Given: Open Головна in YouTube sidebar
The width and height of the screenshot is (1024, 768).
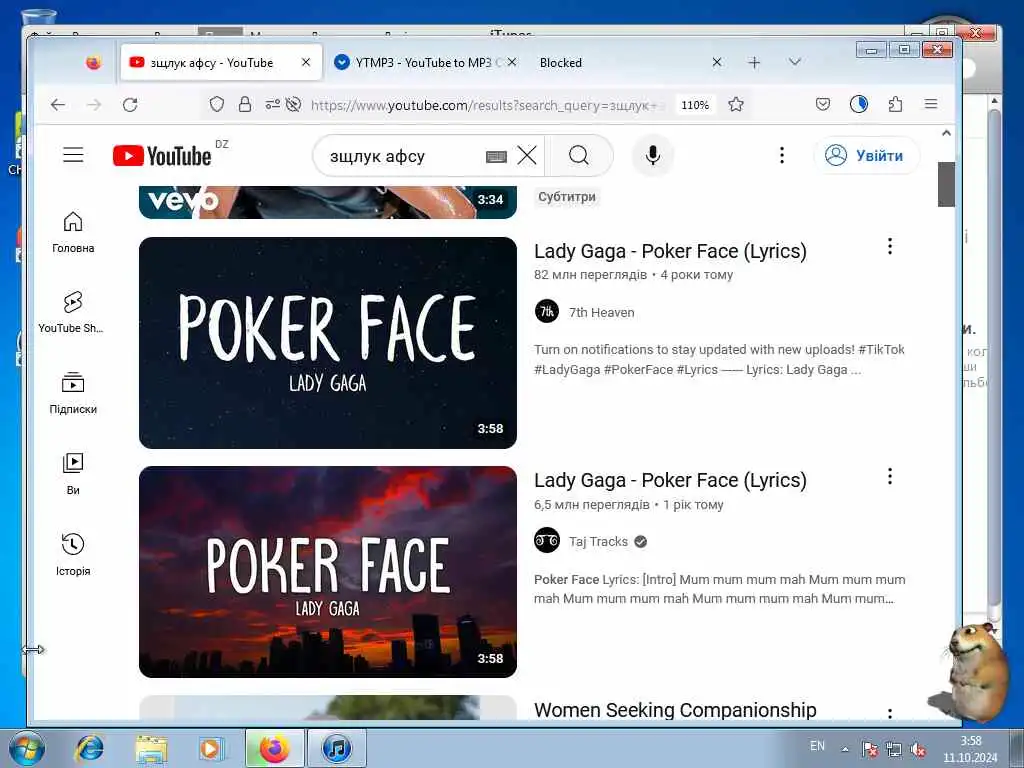Looking at the screenshot, I should click(x=73, y=232).
